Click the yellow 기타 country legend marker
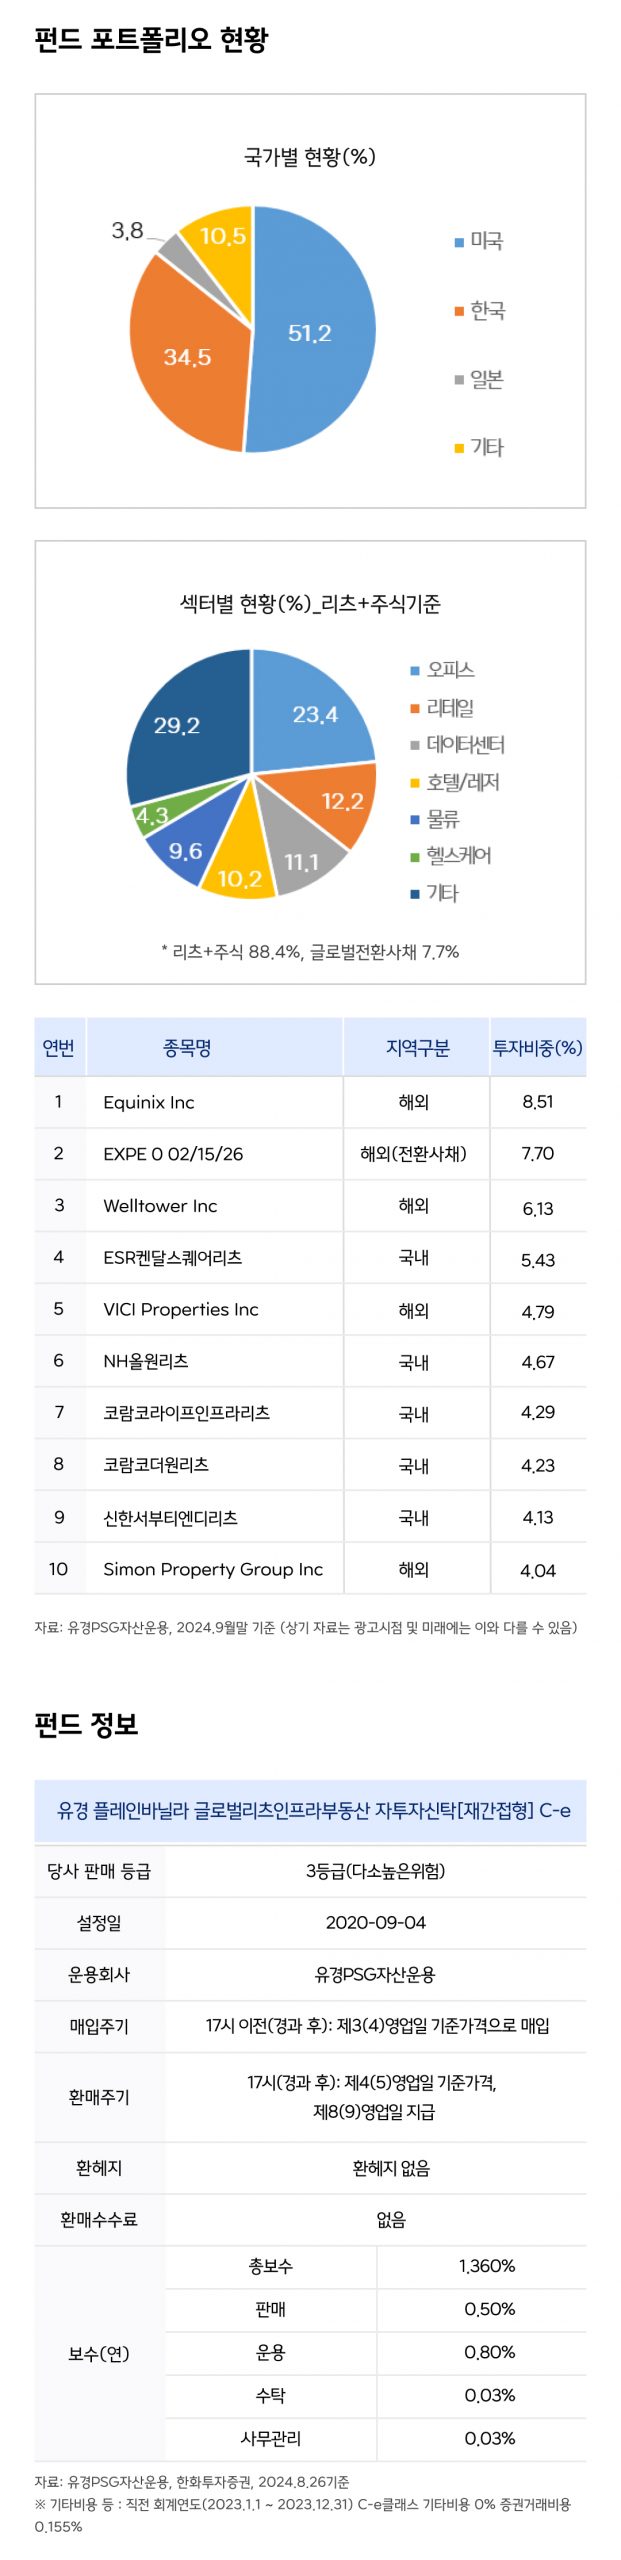Viewport: 621px width, 2560px height. 459,448
